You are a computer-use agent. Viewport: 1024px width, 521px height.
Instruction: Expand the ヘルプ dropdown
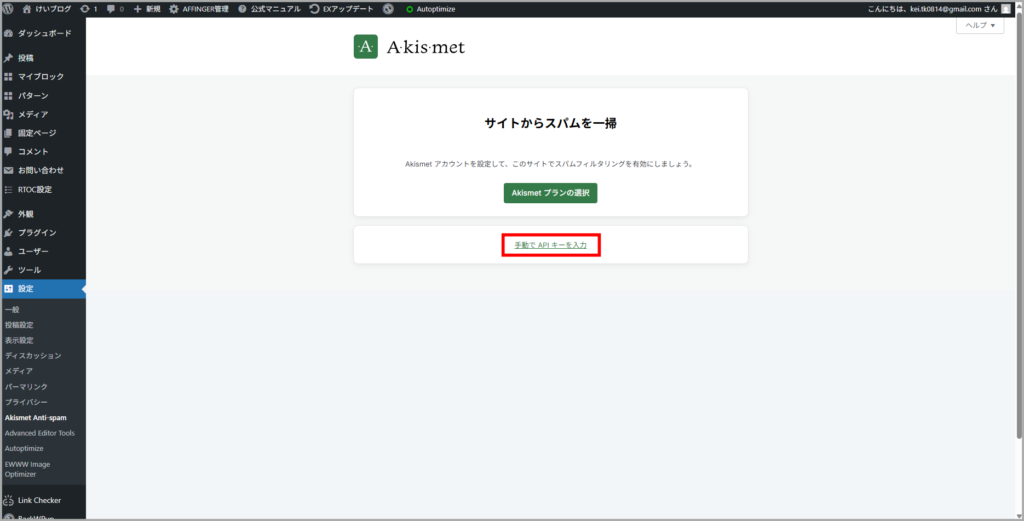pyautogui.click(x=979, y=26)
